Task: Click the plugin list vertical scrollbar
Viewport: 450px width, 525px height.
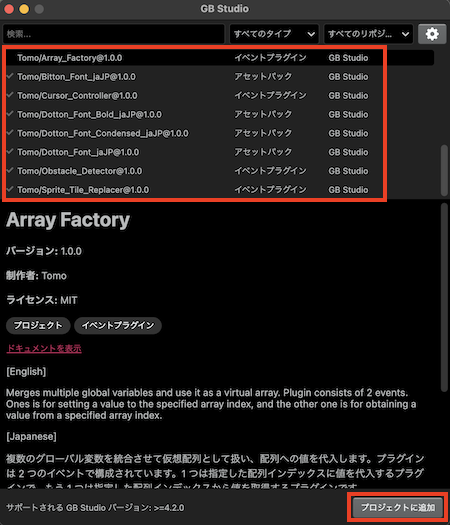Action: point(444,170)
